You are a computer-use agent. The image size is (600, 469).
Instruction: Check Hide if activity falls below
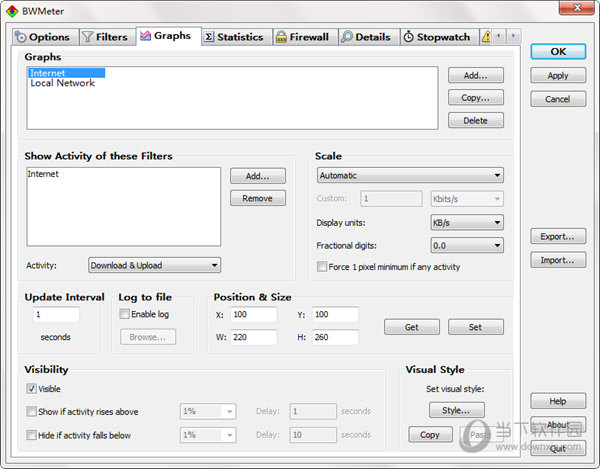[x=31, y=435]
